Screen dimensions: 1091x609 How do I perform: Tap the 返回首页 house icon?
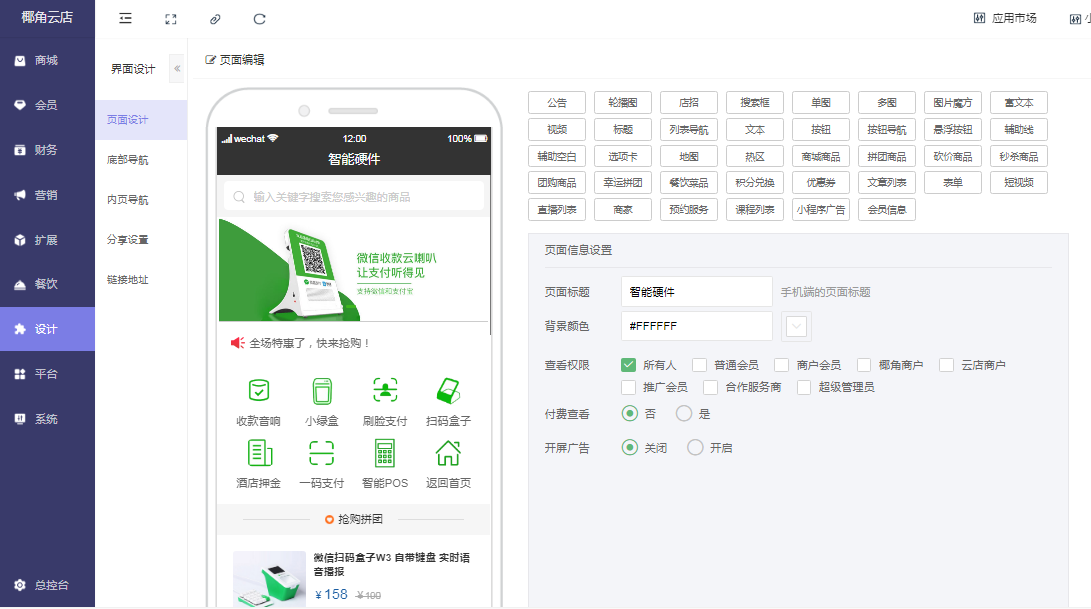(x=448, y=453)
